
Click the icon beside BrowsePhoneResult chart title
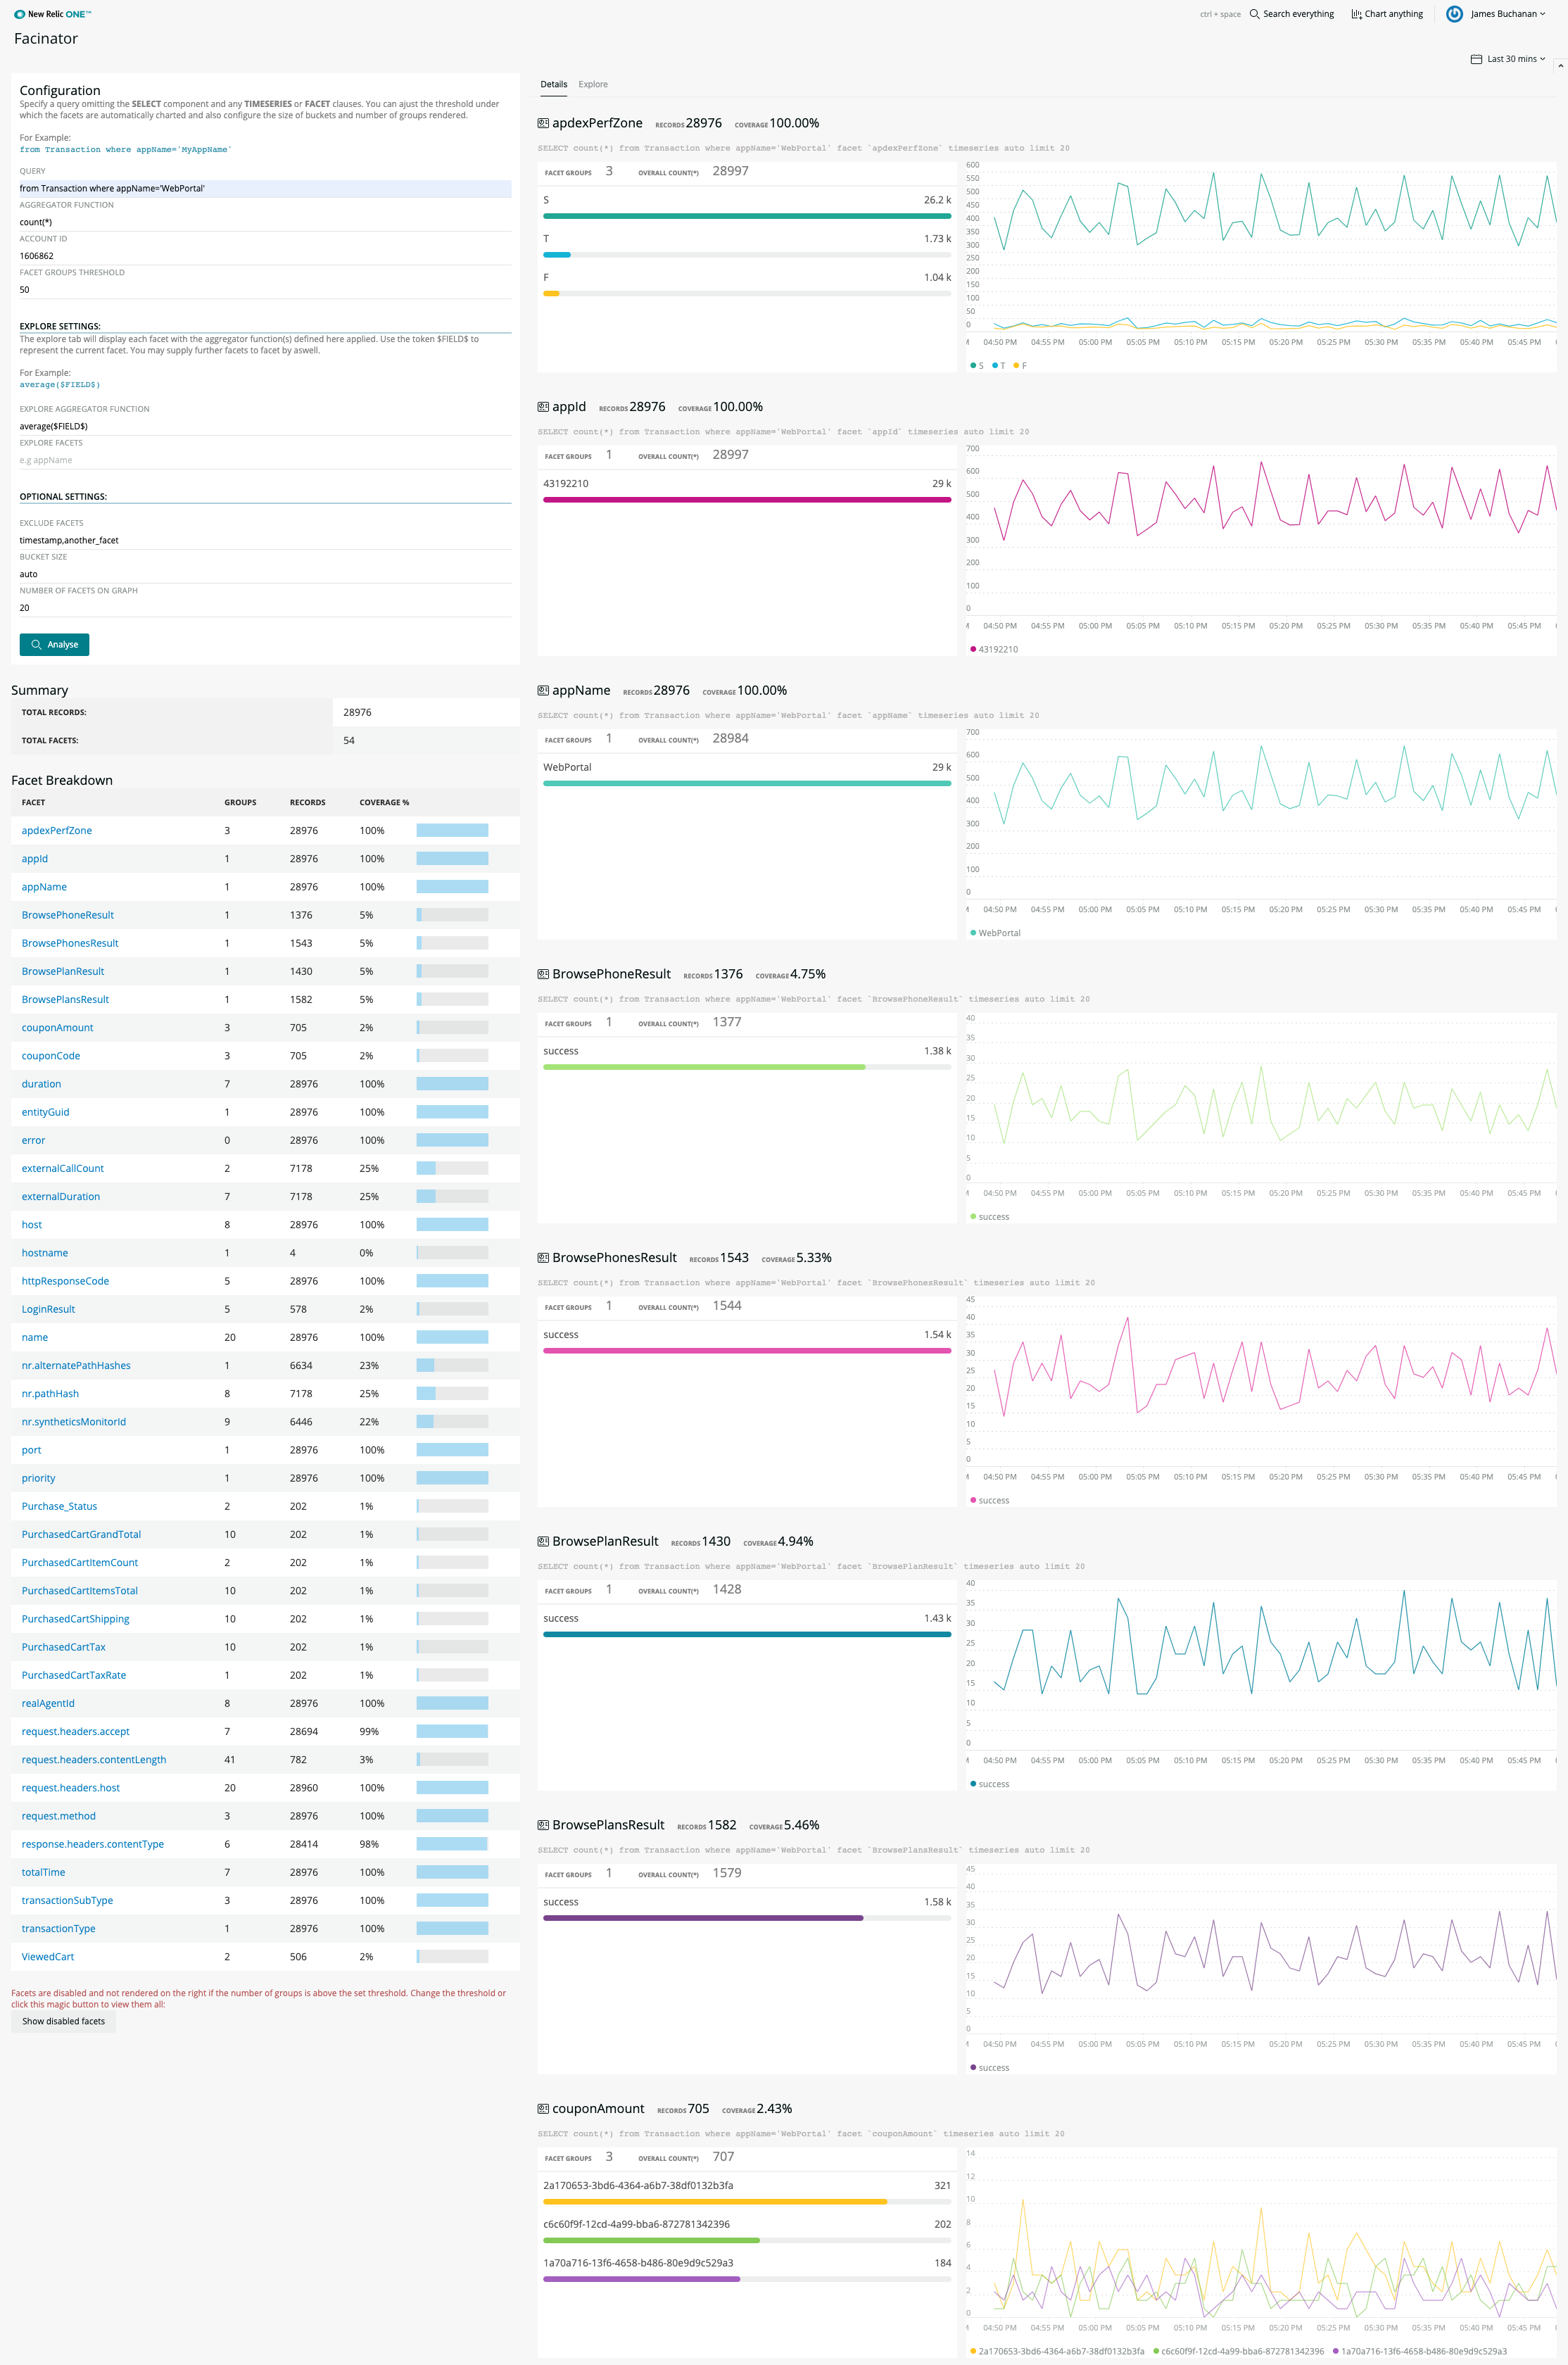pyautogui.click(x=543, y=974)
